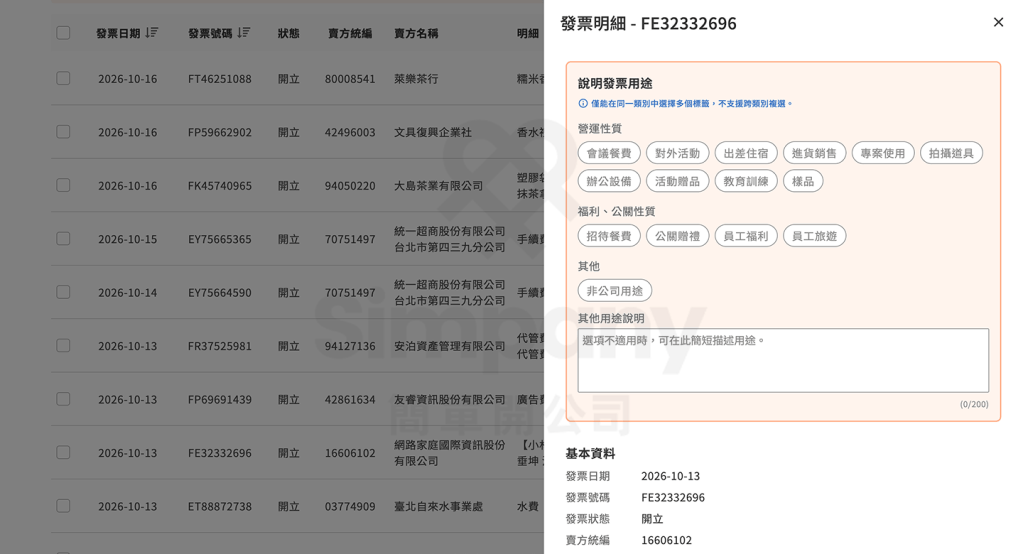Image resolution: width=1023 pixels, height=554 pixels.
Task: Select the 員工旅遊 tag
Action: 814,236
